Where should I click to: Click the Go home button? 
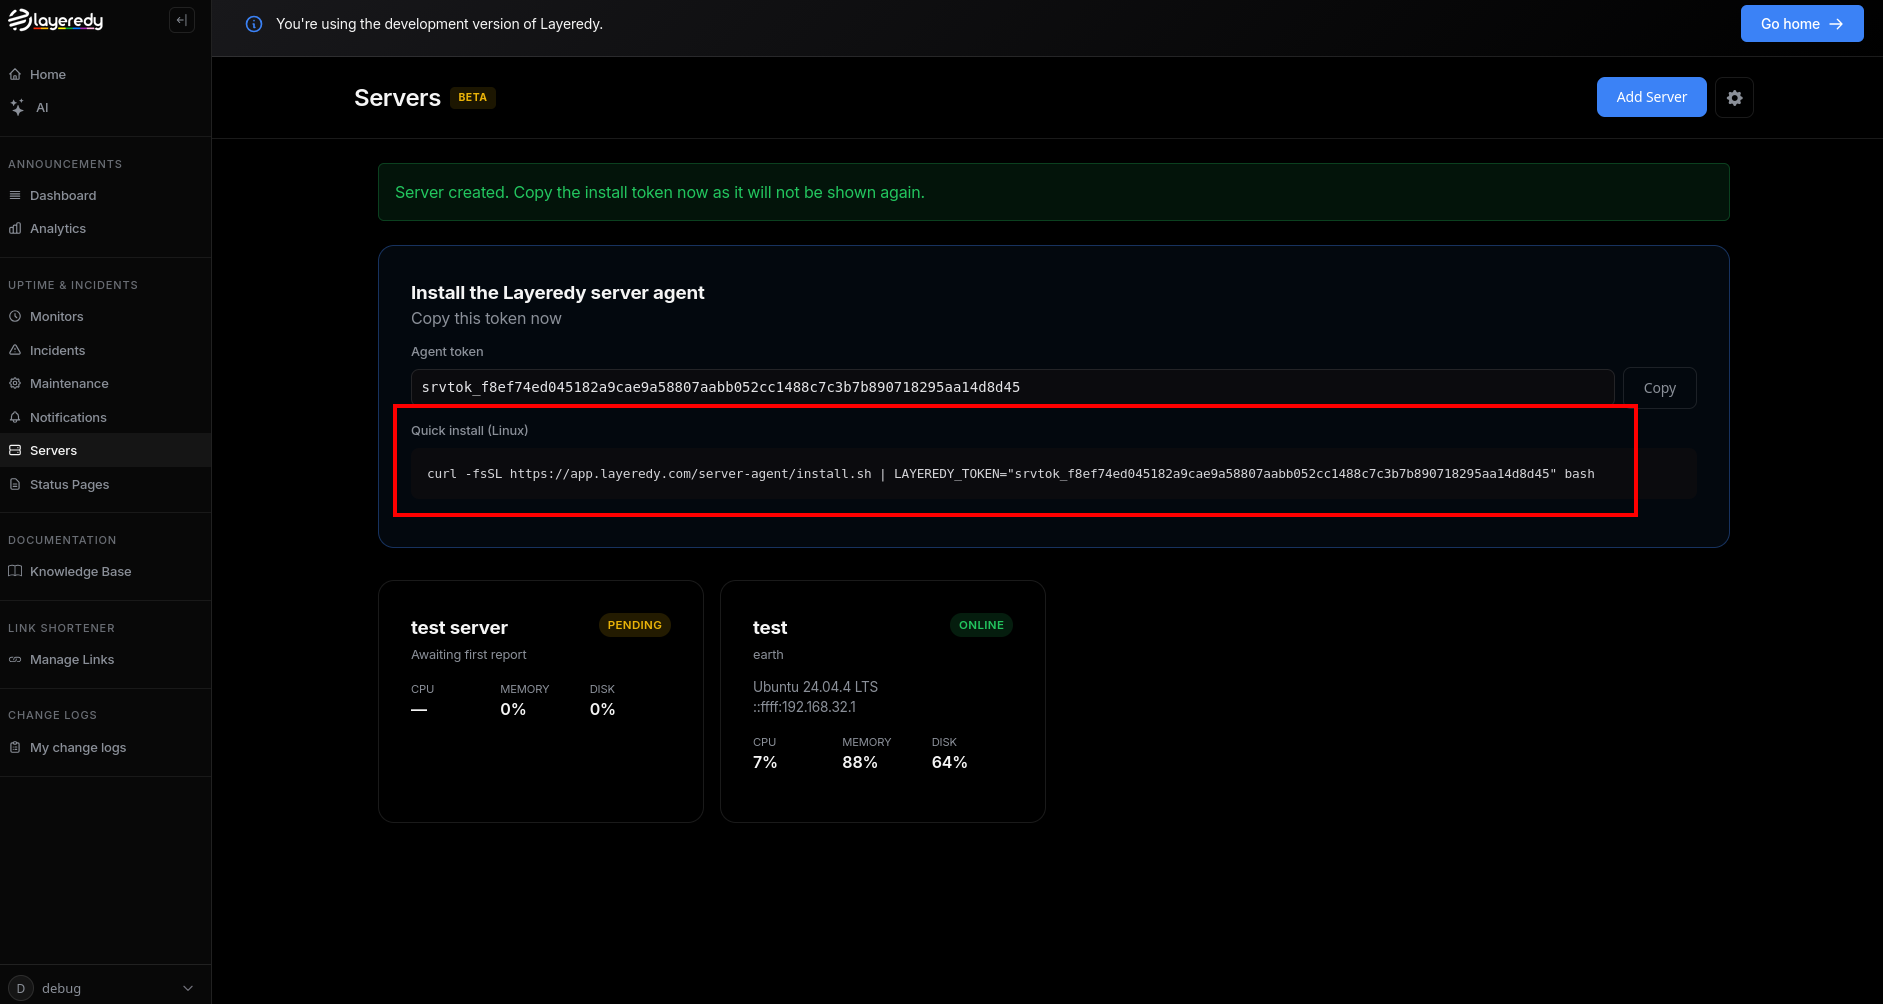[x=1801, y=24]
